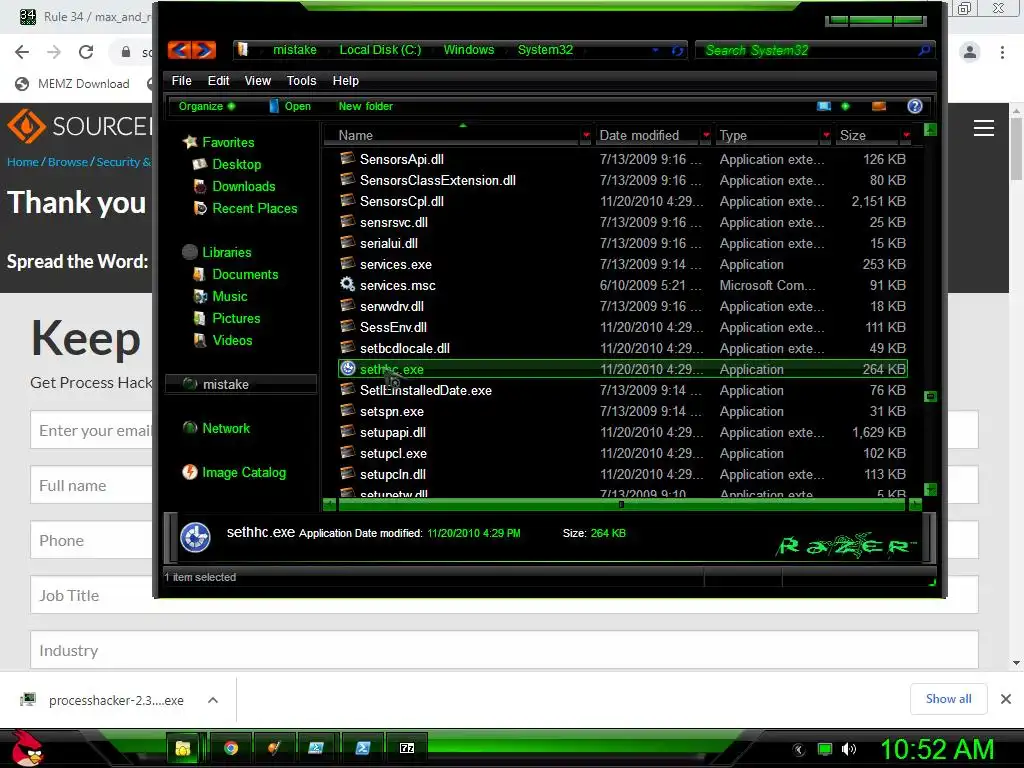Open Explorer help with the question mark icon
The width and height of the screenshot is (1024, 768).
tap(914, 106)
